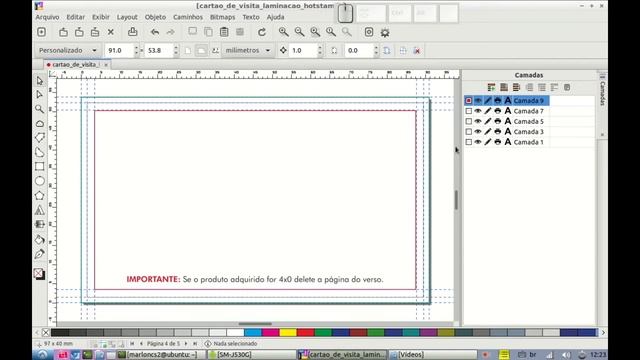
Task: Open the Objeto menu
Action: tap(155, 17)
